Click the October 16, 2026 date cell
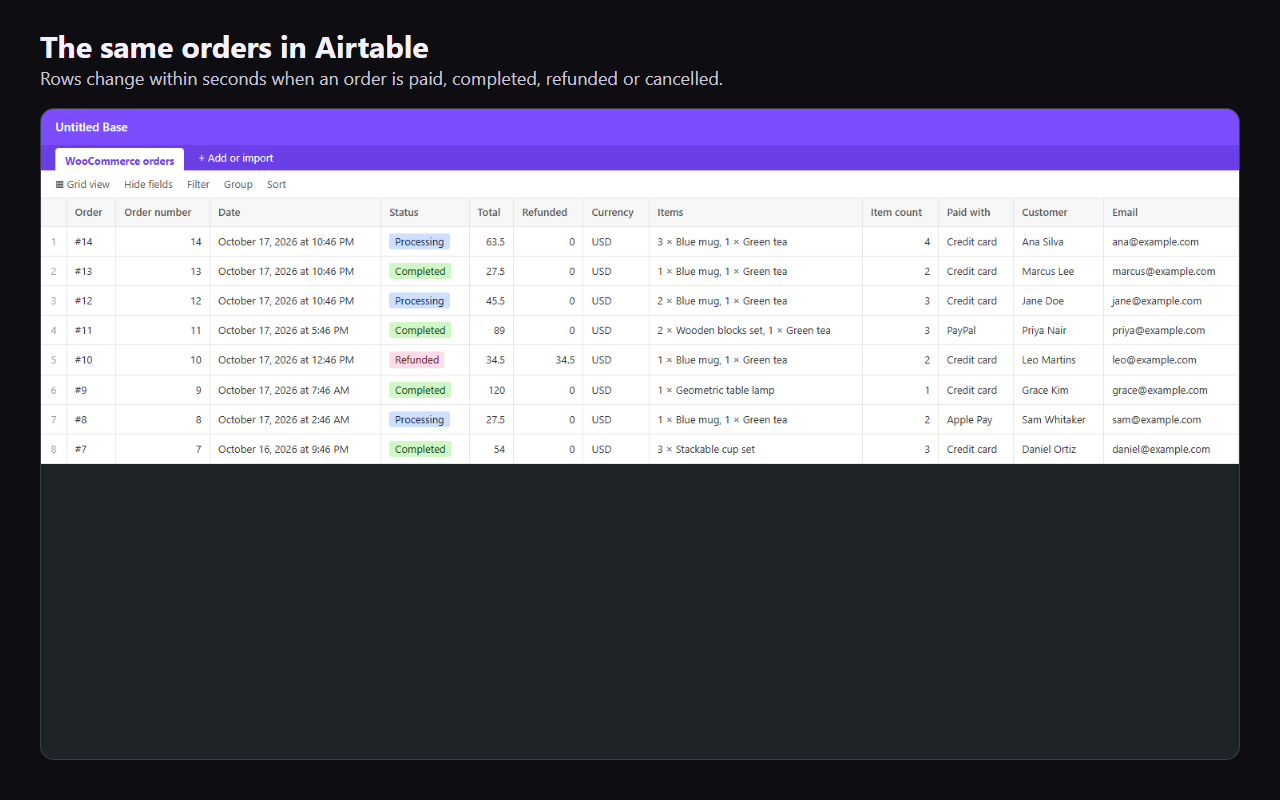This screenshot has width=1280, height=800. [x=295, y=449]
